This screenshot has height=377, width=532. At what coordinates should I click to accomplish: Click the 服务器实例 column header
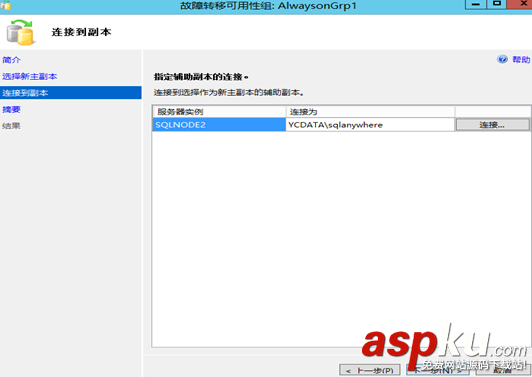click(219, 112)
